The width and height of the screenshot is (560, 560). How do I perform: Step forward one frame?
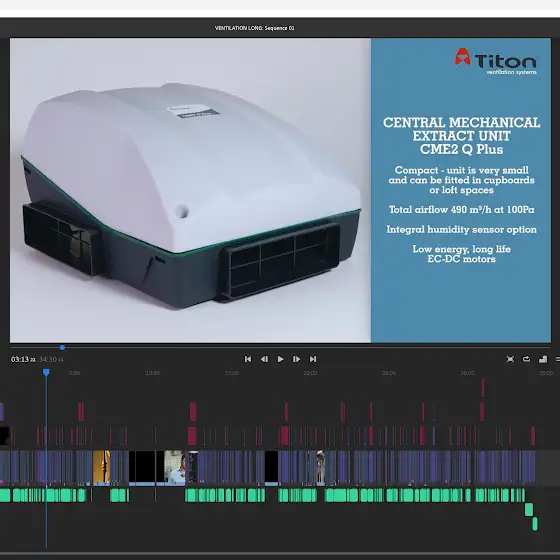(x=296, y=359)
